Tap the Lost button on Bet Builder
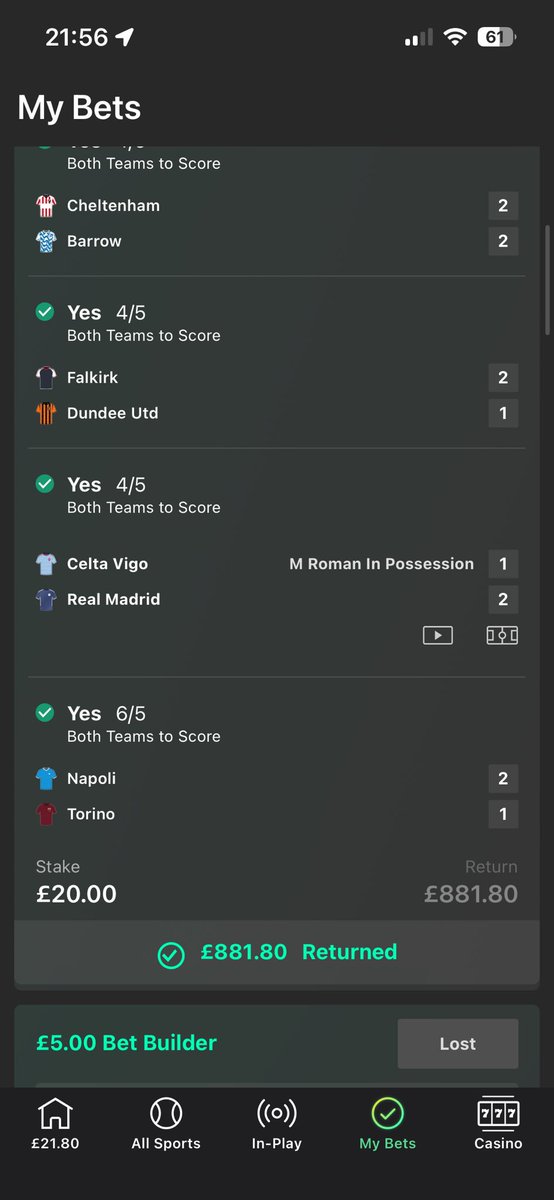This screenshot has height=1200, width=554. click(458, 1044)
